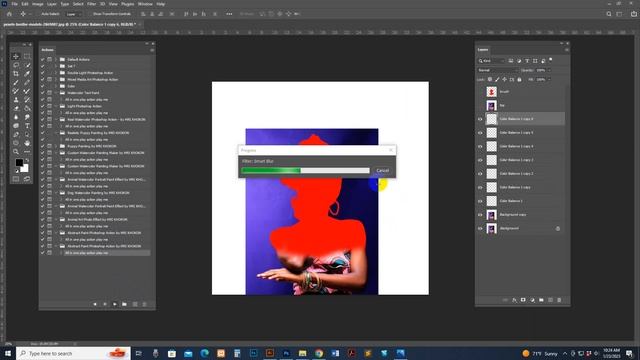The image size is (640, 360).
Task: Open the Windows Start menu
Action: 8,353
